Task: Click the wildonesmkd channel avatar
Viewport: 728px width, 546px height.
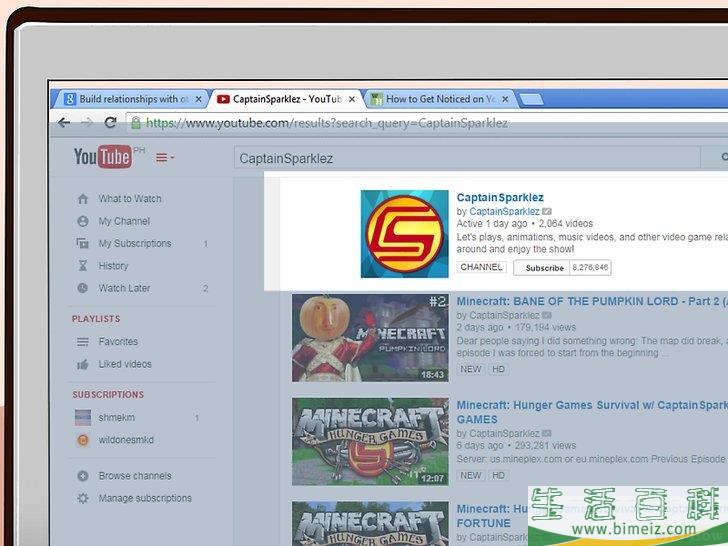Action: 83,440
